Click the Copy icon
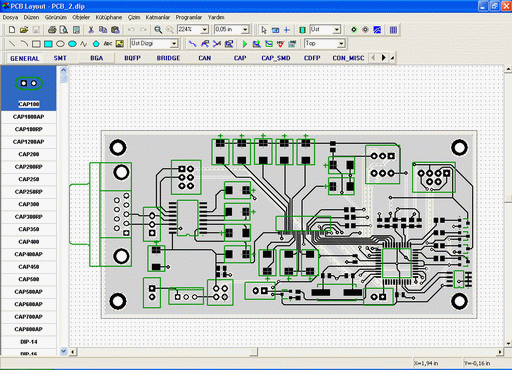 pos(103,30)
